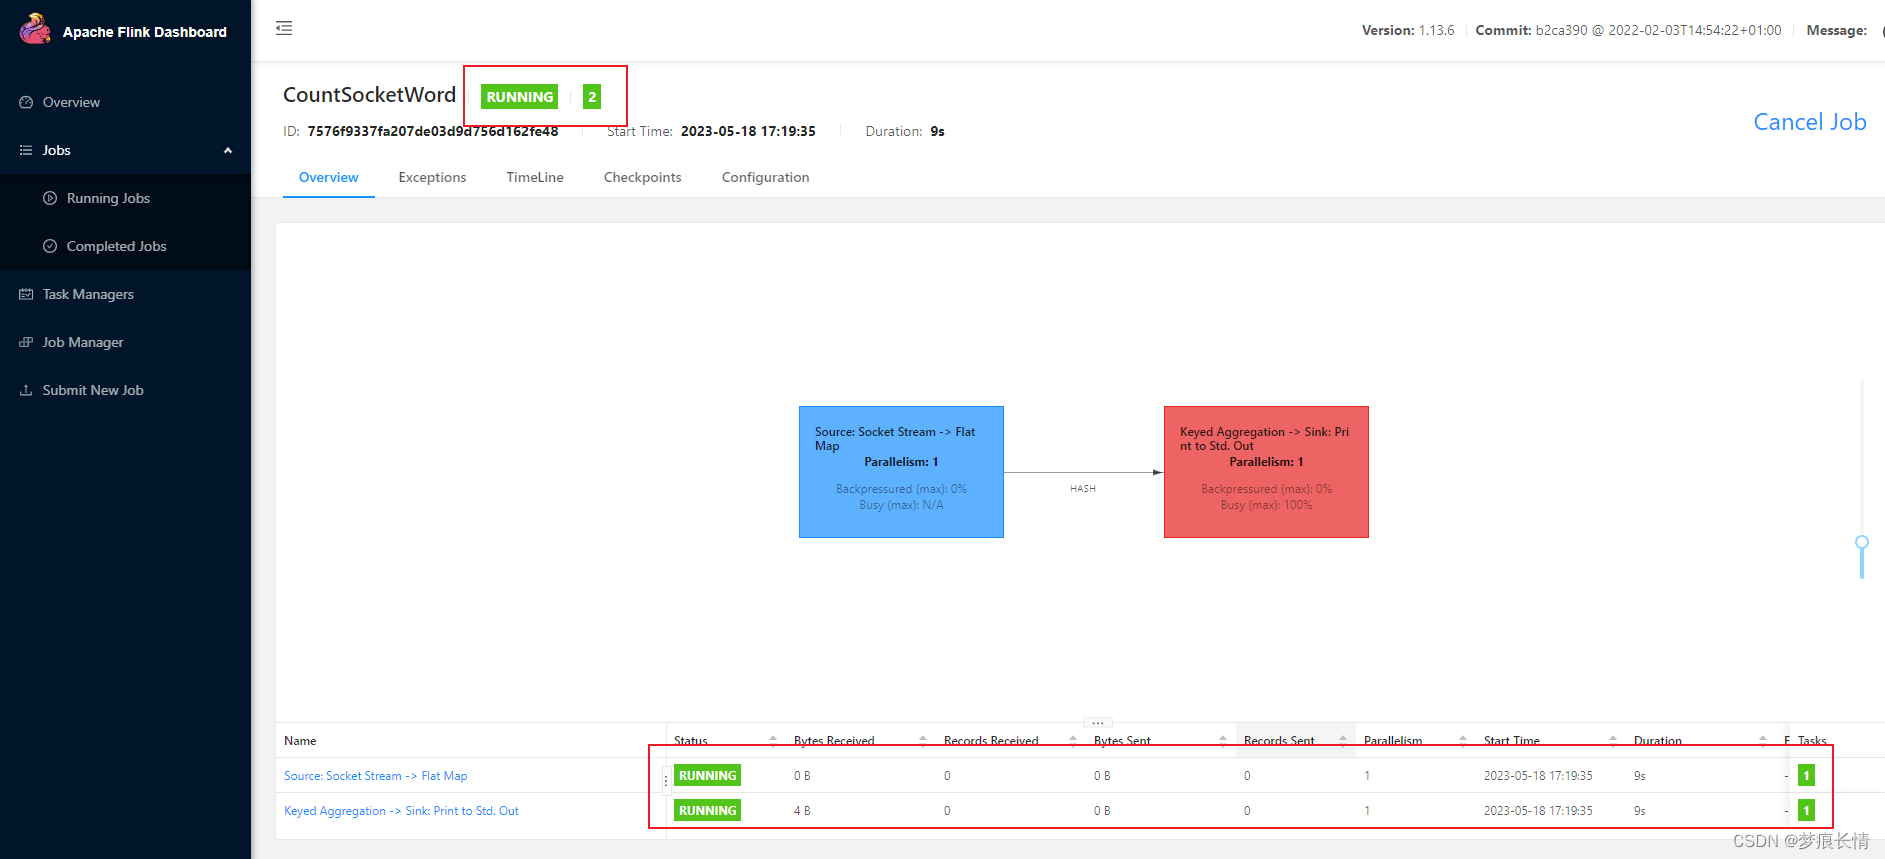1885x859 pixels.
Task: Click the Completed Jobs check-circle icon
Action: 50,246
